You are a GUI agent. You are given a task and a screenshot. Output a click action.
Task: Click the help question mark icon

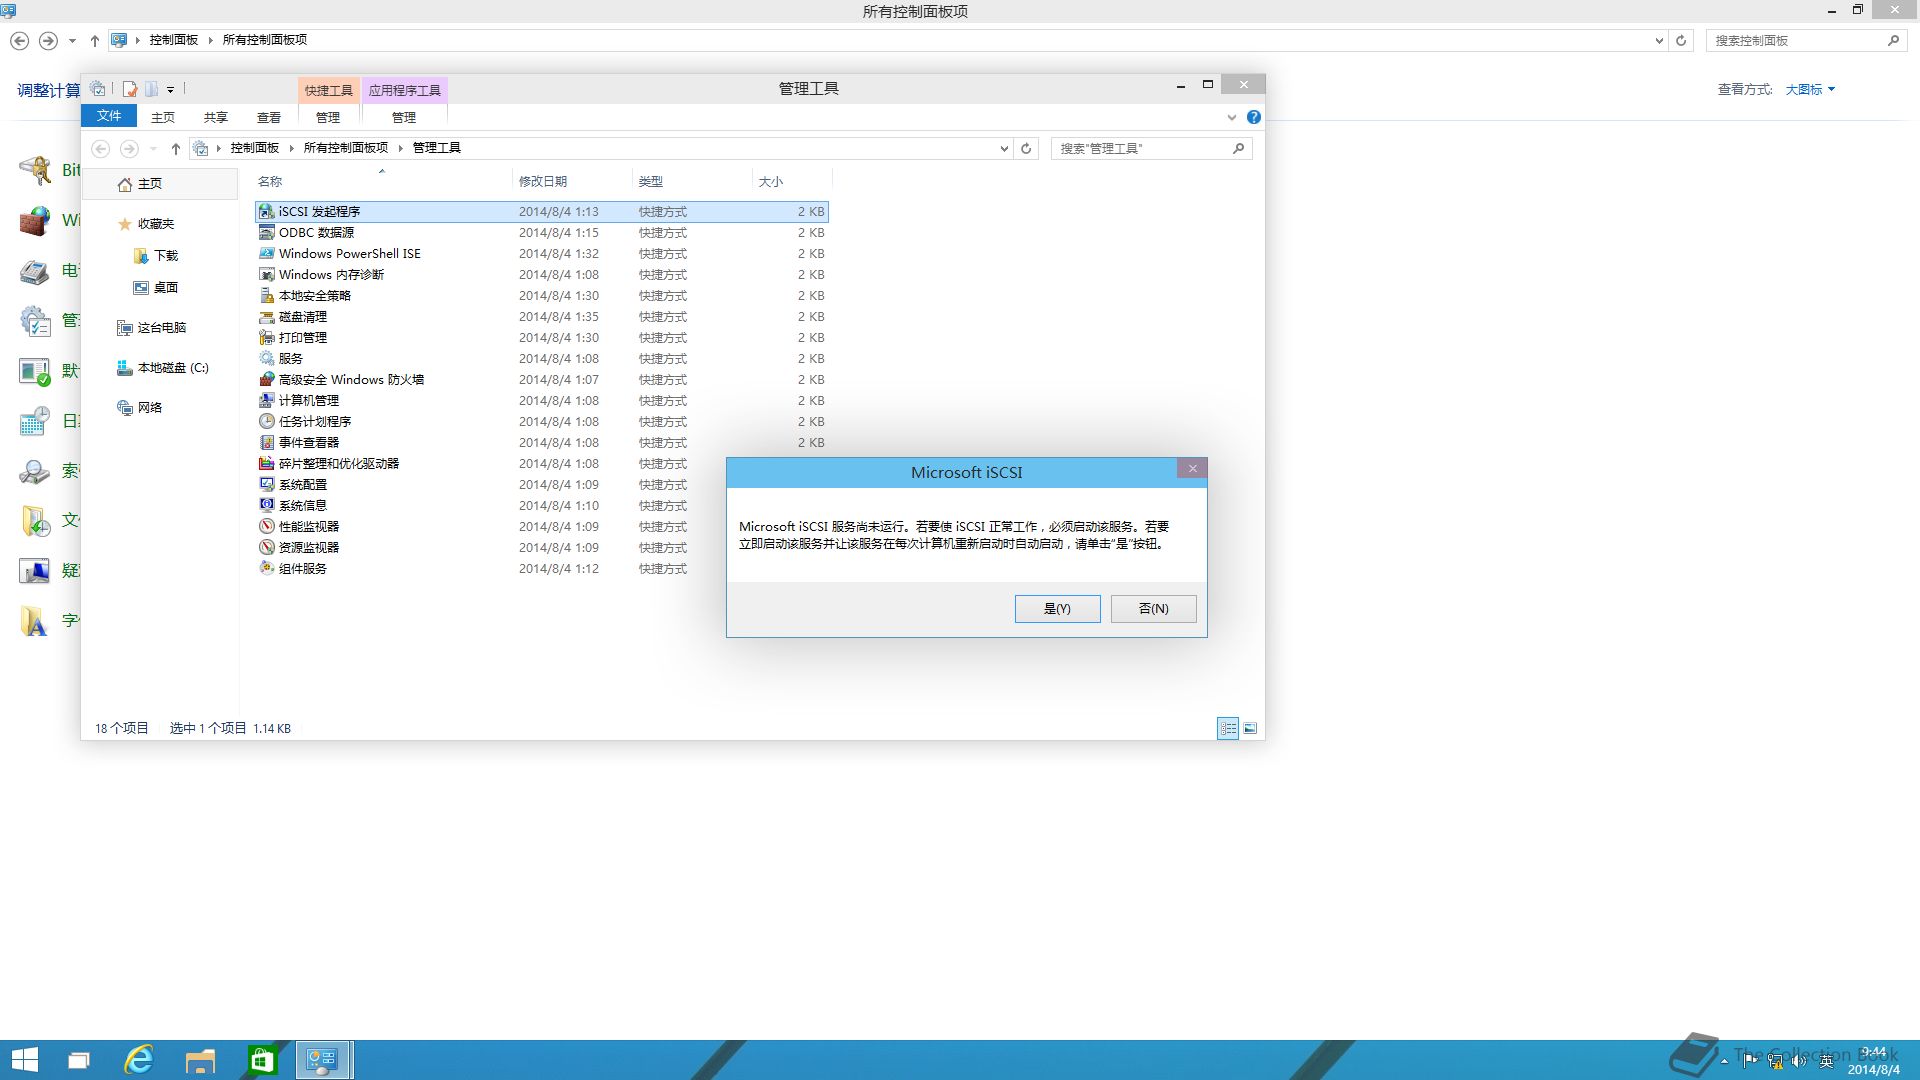point(1253,117)
